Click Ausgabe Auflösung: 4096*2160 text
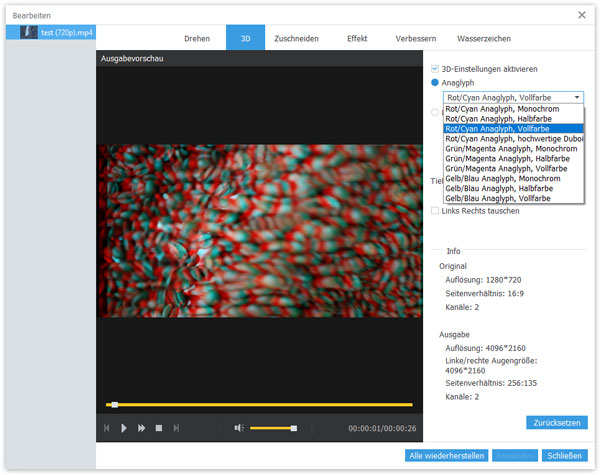600x475 pixels. tap(485, 348)
